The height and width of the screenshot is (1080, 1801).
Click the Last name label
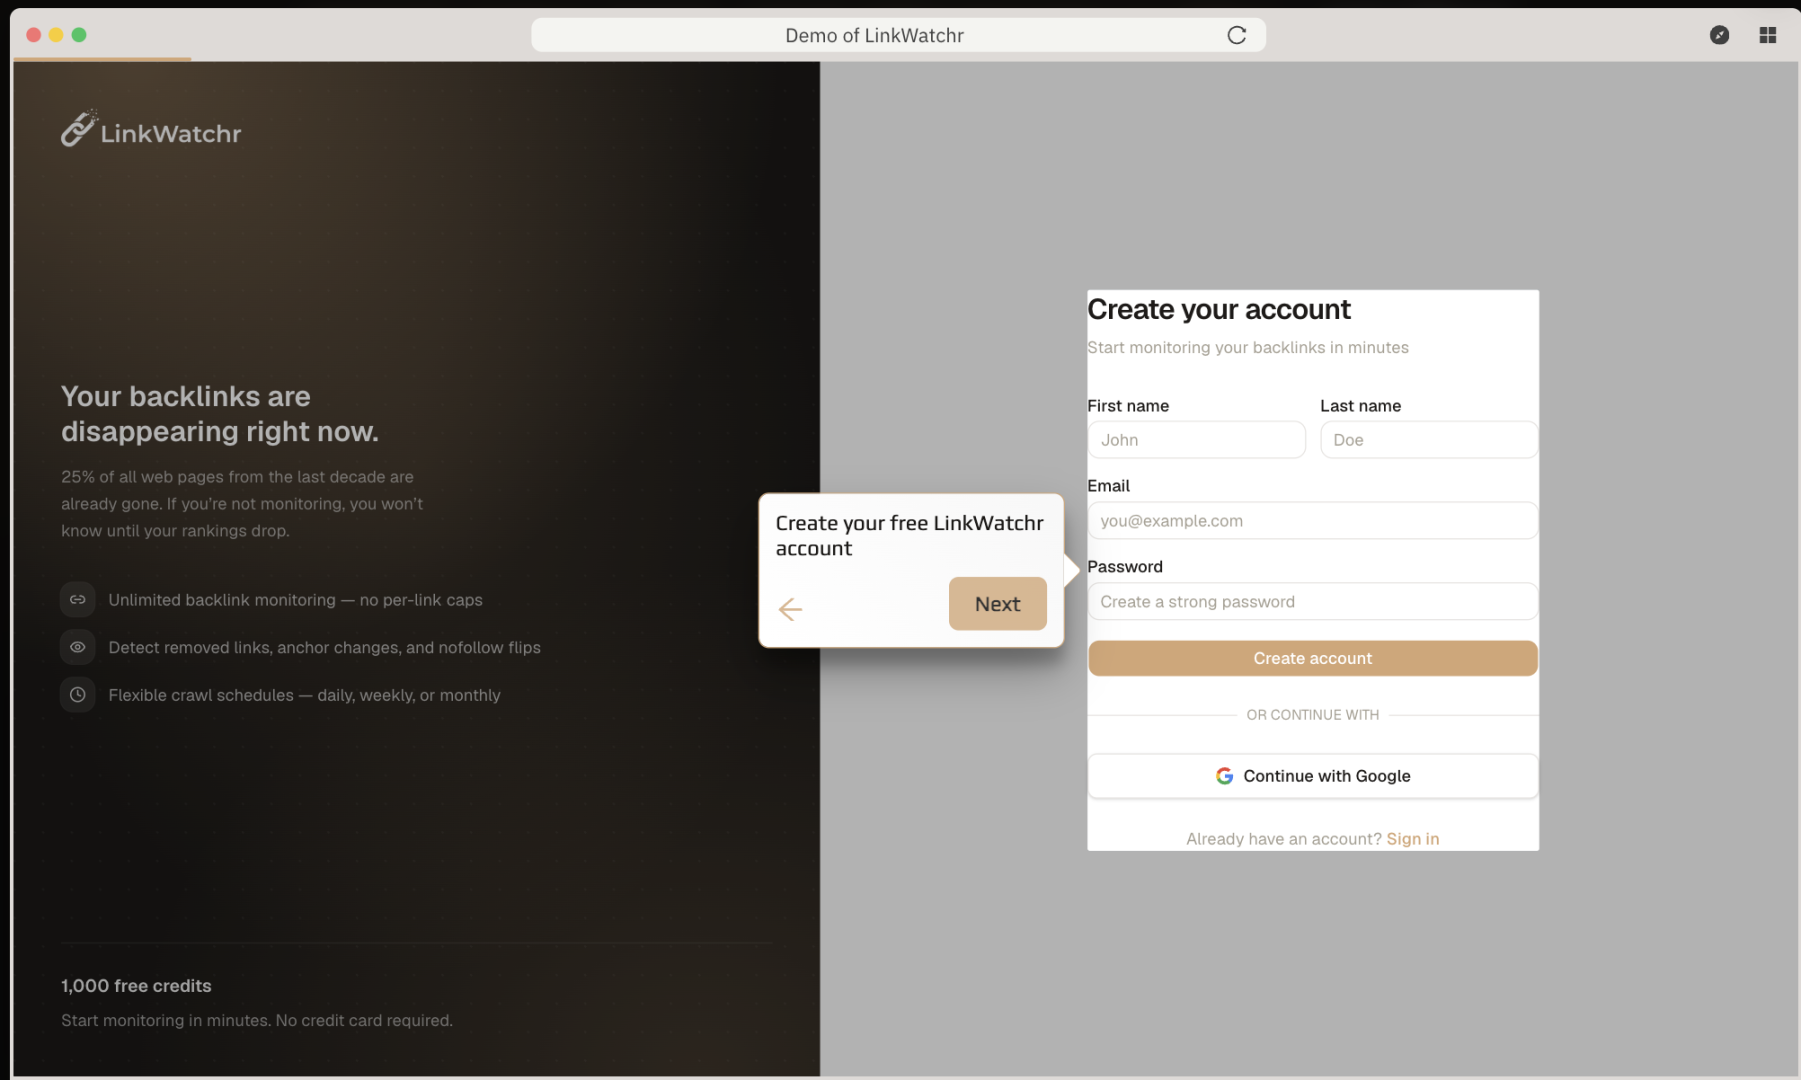tap(1360, 406)
